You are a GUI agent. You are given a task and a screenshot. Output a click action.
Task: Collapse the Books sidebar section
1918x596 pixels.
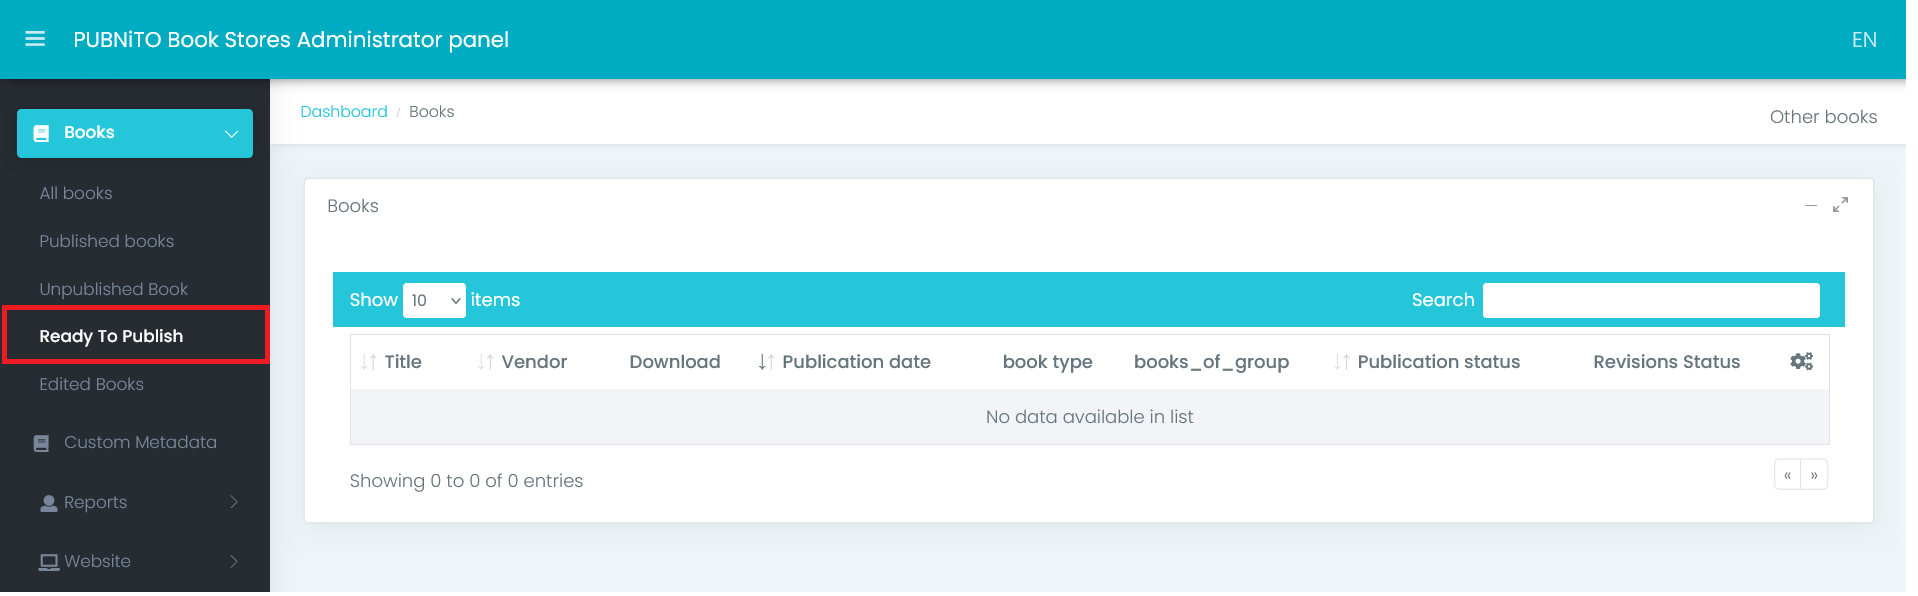point(231,134)
